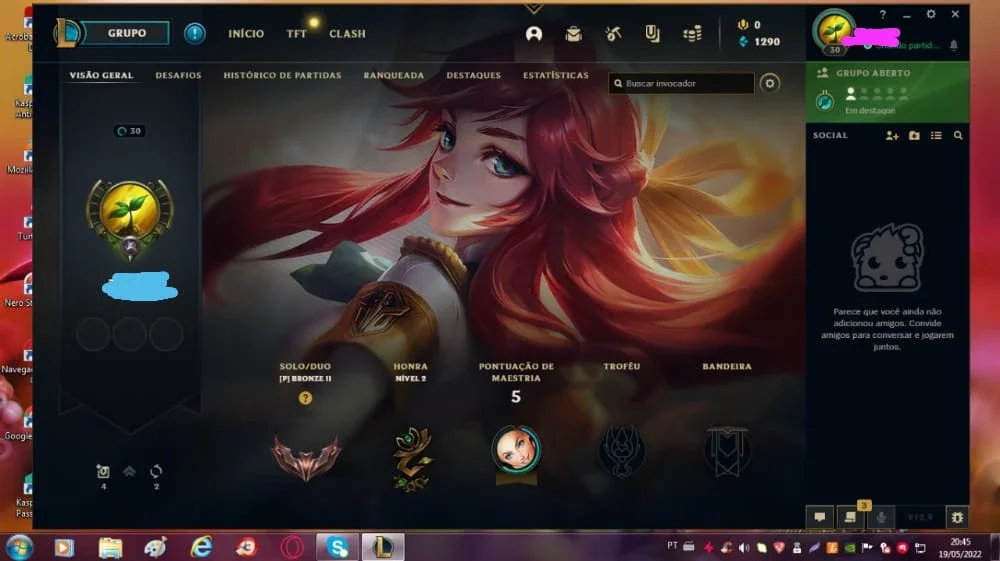Open HISTÓRICO DE PARTIDAS tab

[282, 75]
